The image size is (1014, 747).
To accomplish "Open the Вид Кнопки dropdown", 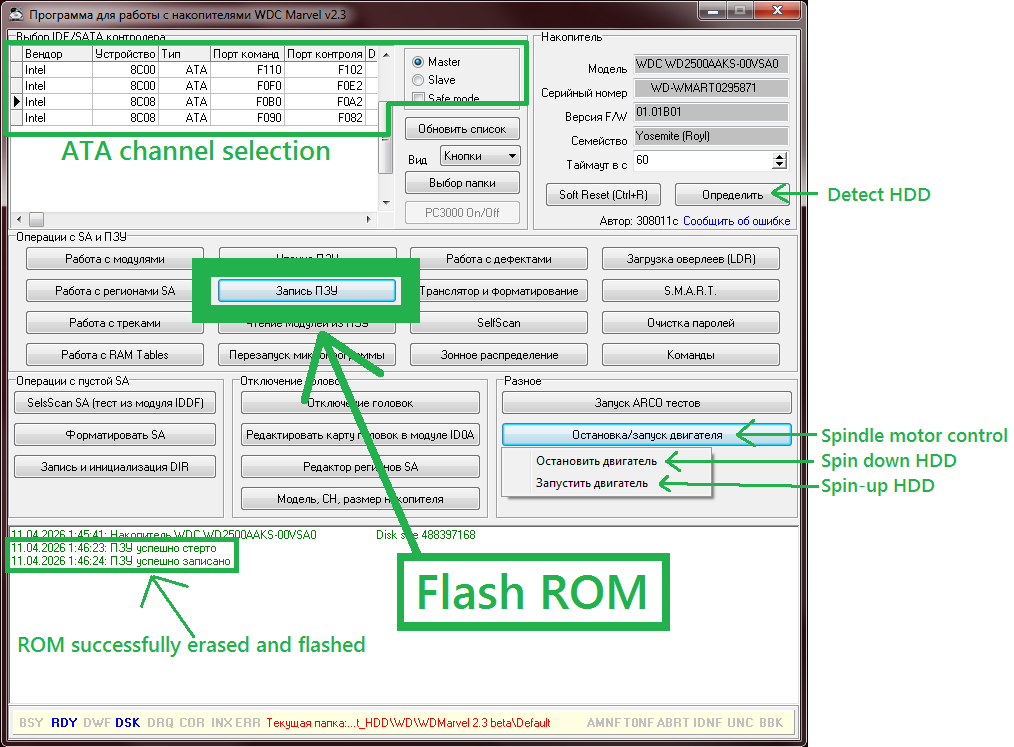I will [x=480, y=156].
